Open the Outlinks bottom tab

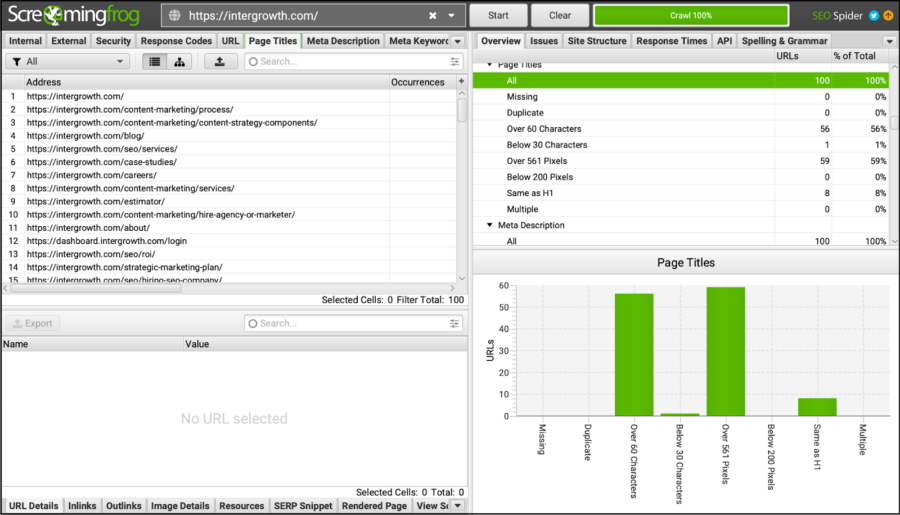tap(123, 506)
